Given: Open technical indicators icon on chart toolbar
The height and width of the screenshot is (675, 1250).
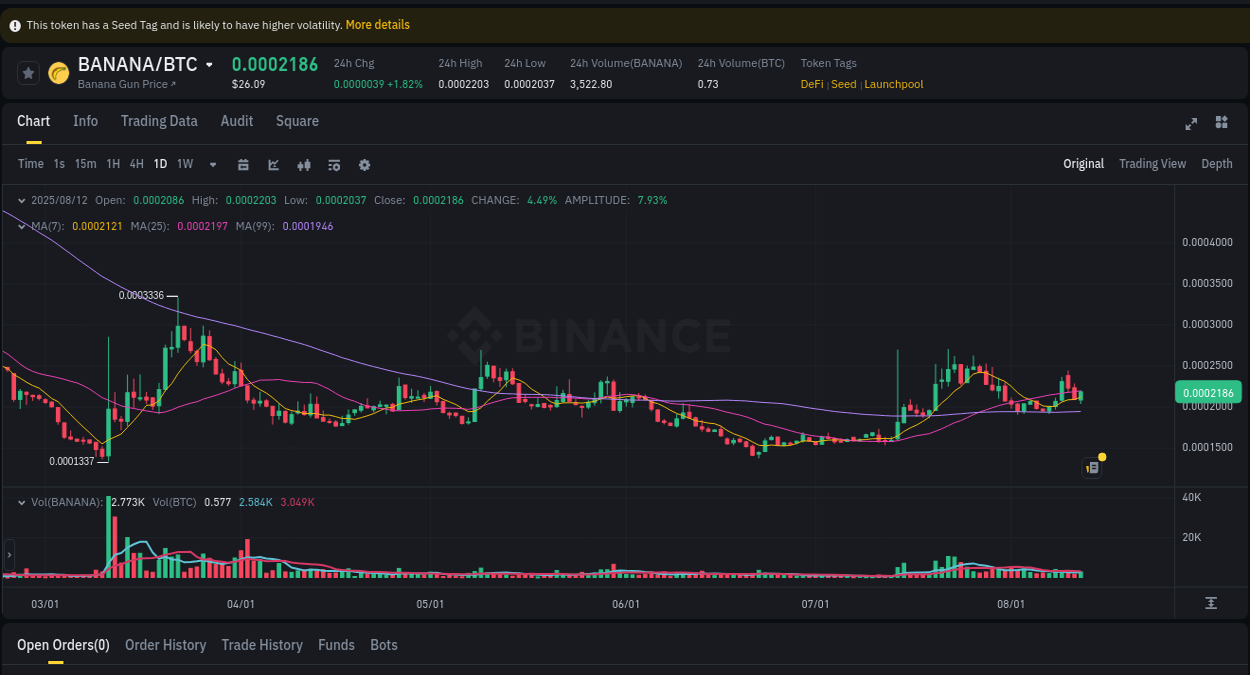Looking at the screenshot, I should tap(334, 164).
